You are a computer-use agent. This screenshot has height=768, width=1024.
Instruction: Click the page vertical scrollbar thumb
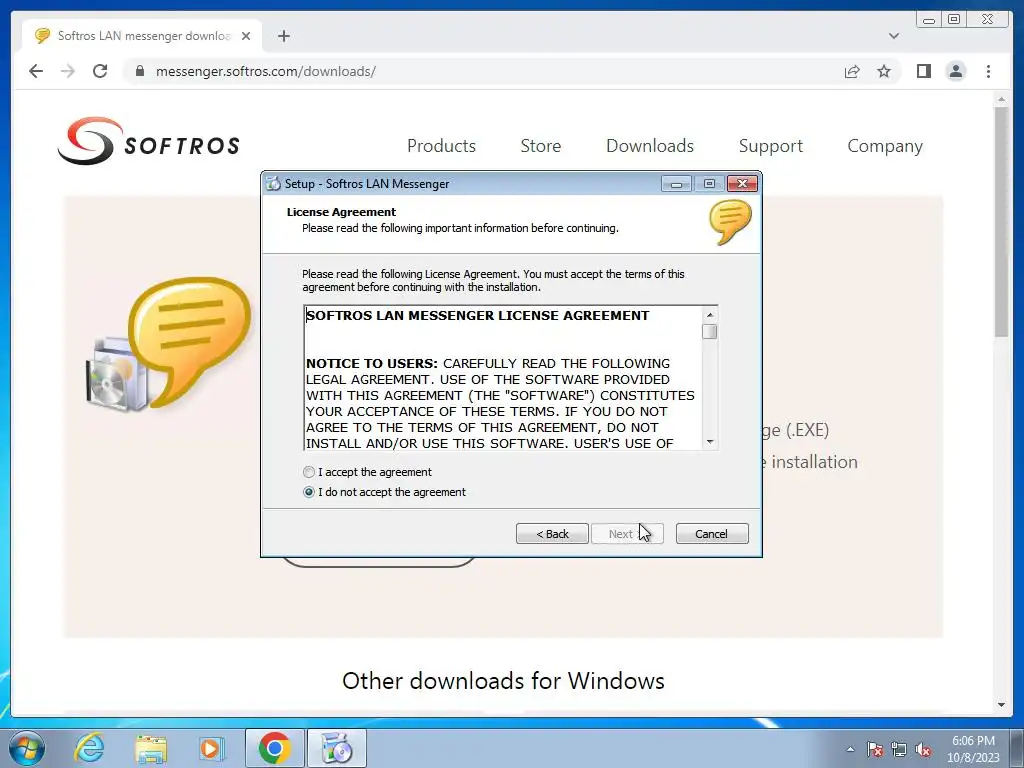click(x=1001, y=222)
